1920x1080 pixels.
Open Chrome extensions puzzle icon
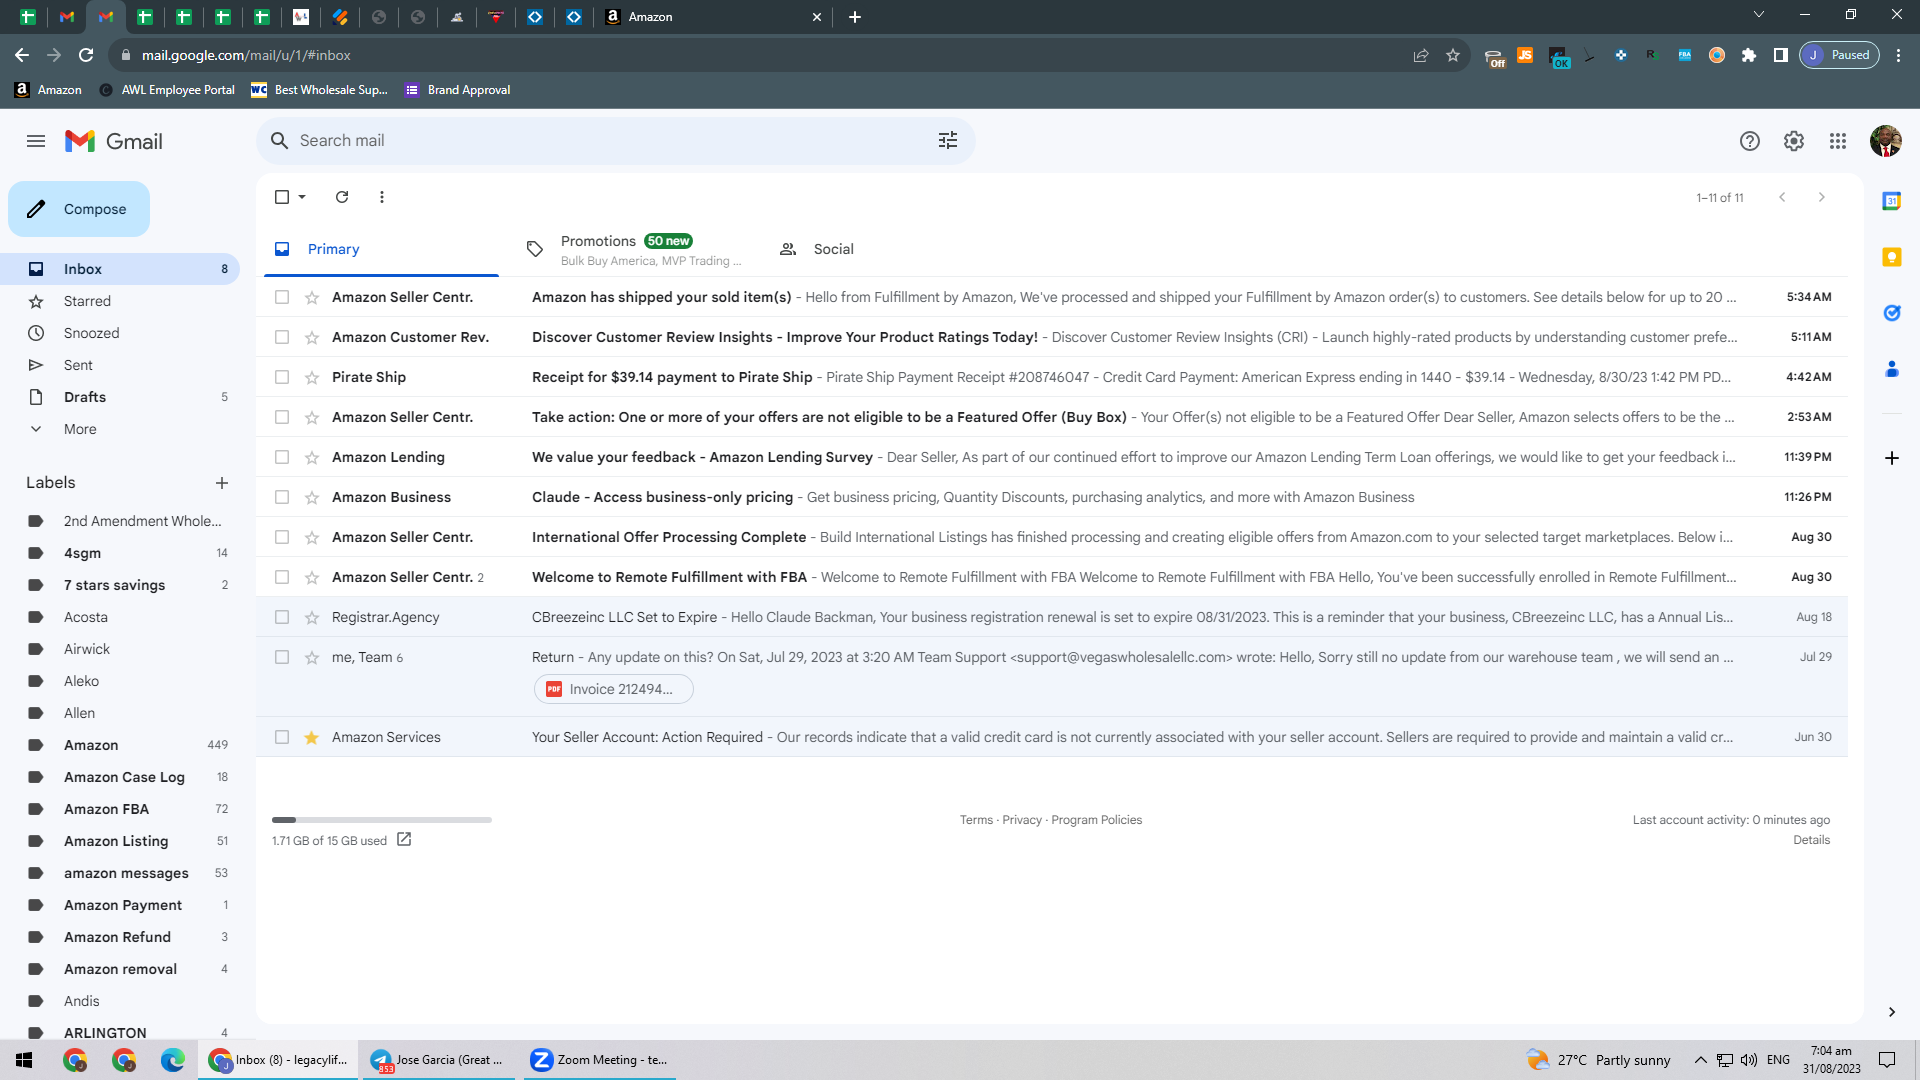click(1749, 55)
